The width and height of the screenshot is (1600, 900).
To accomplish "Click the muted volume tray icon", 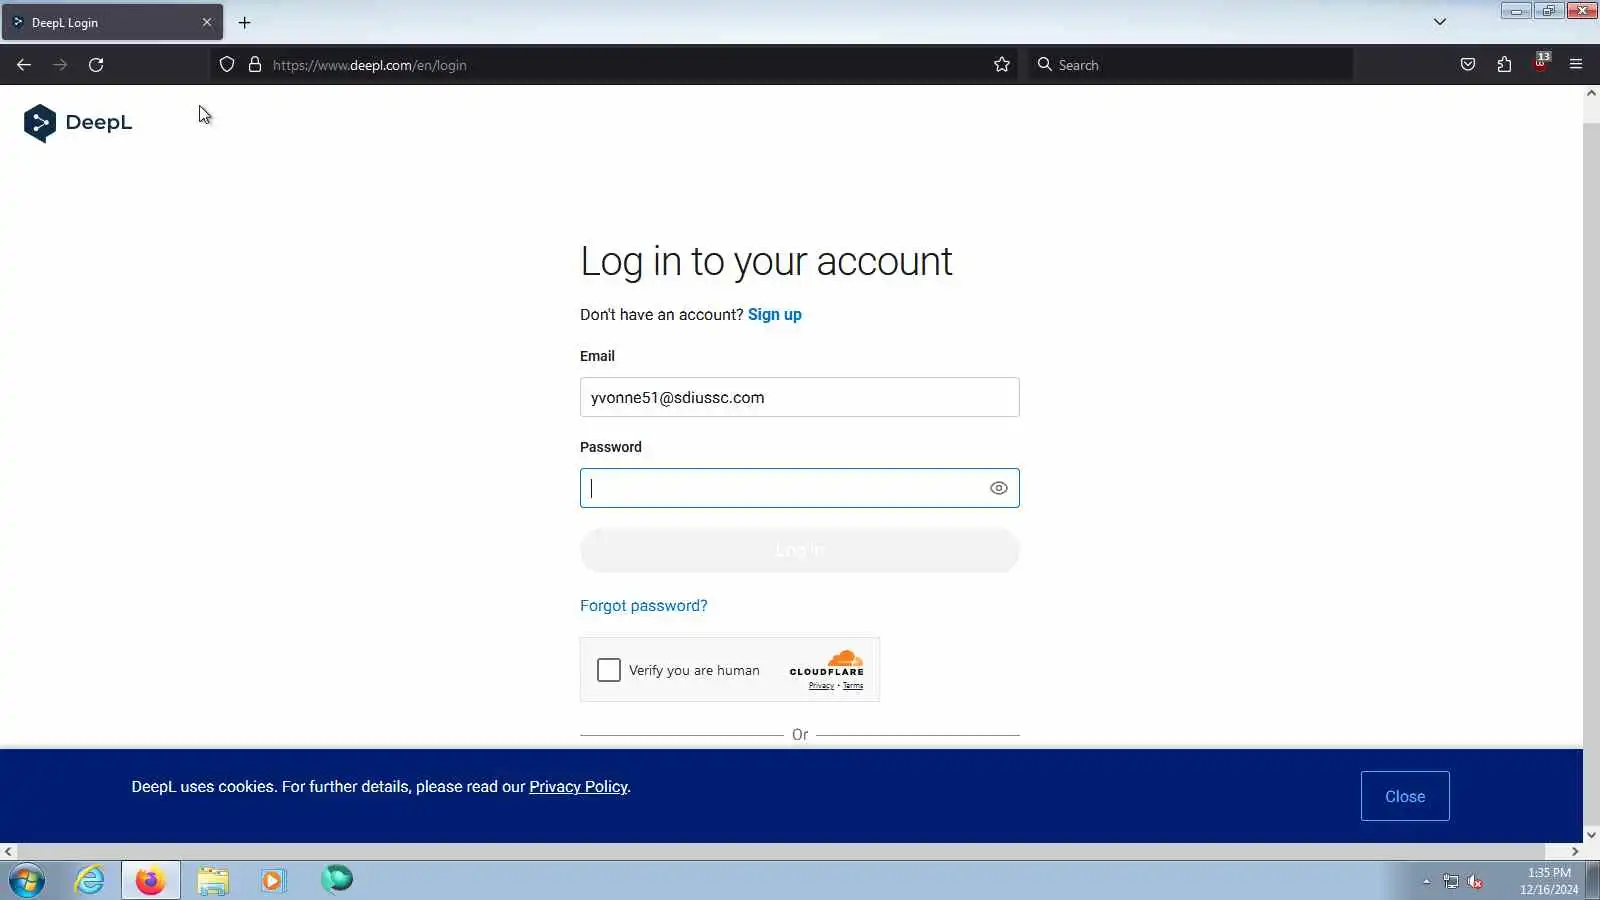I will 1475,882.
